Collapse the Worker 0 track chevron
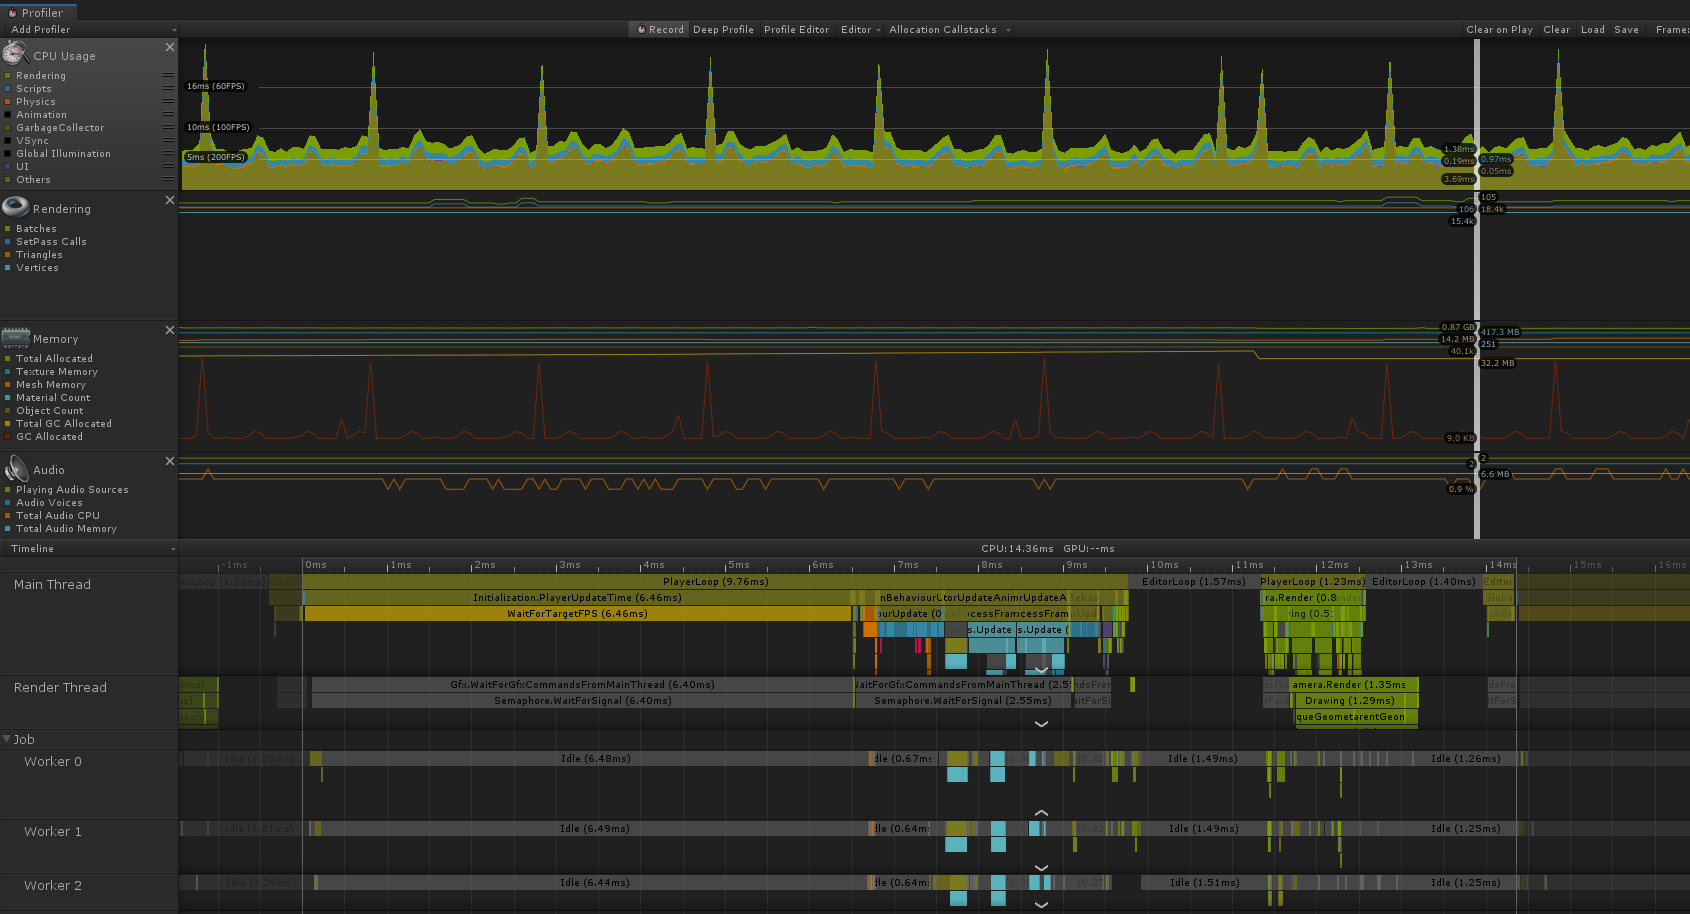The image size is (1690, 914). point(1041,813)
